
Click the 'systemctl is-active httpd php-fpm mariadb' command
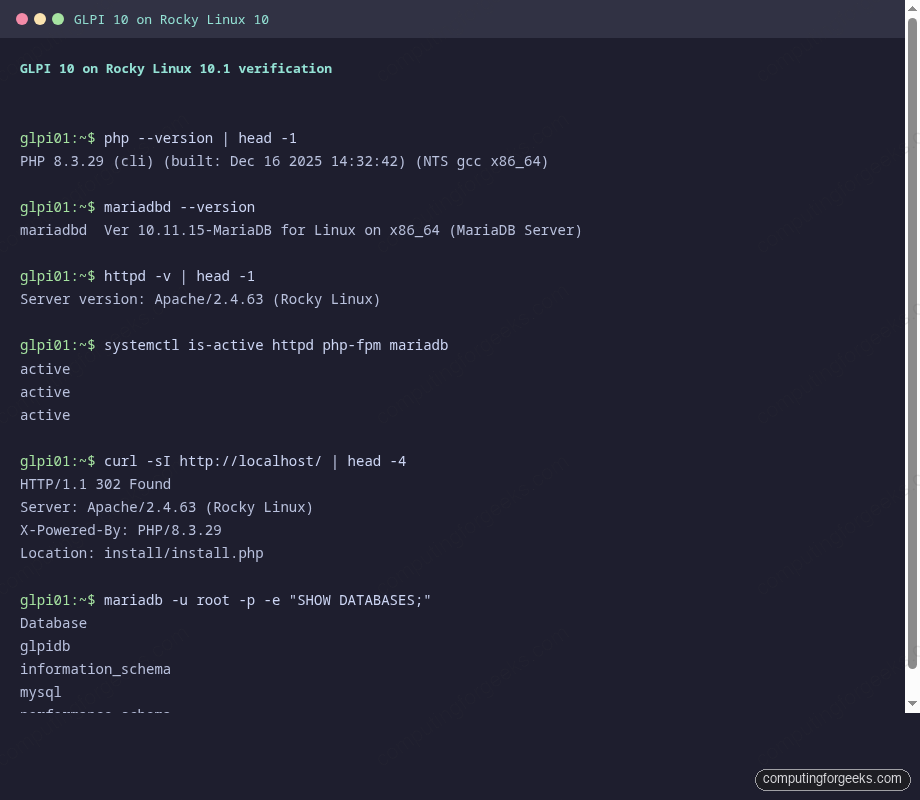[276, 345]
